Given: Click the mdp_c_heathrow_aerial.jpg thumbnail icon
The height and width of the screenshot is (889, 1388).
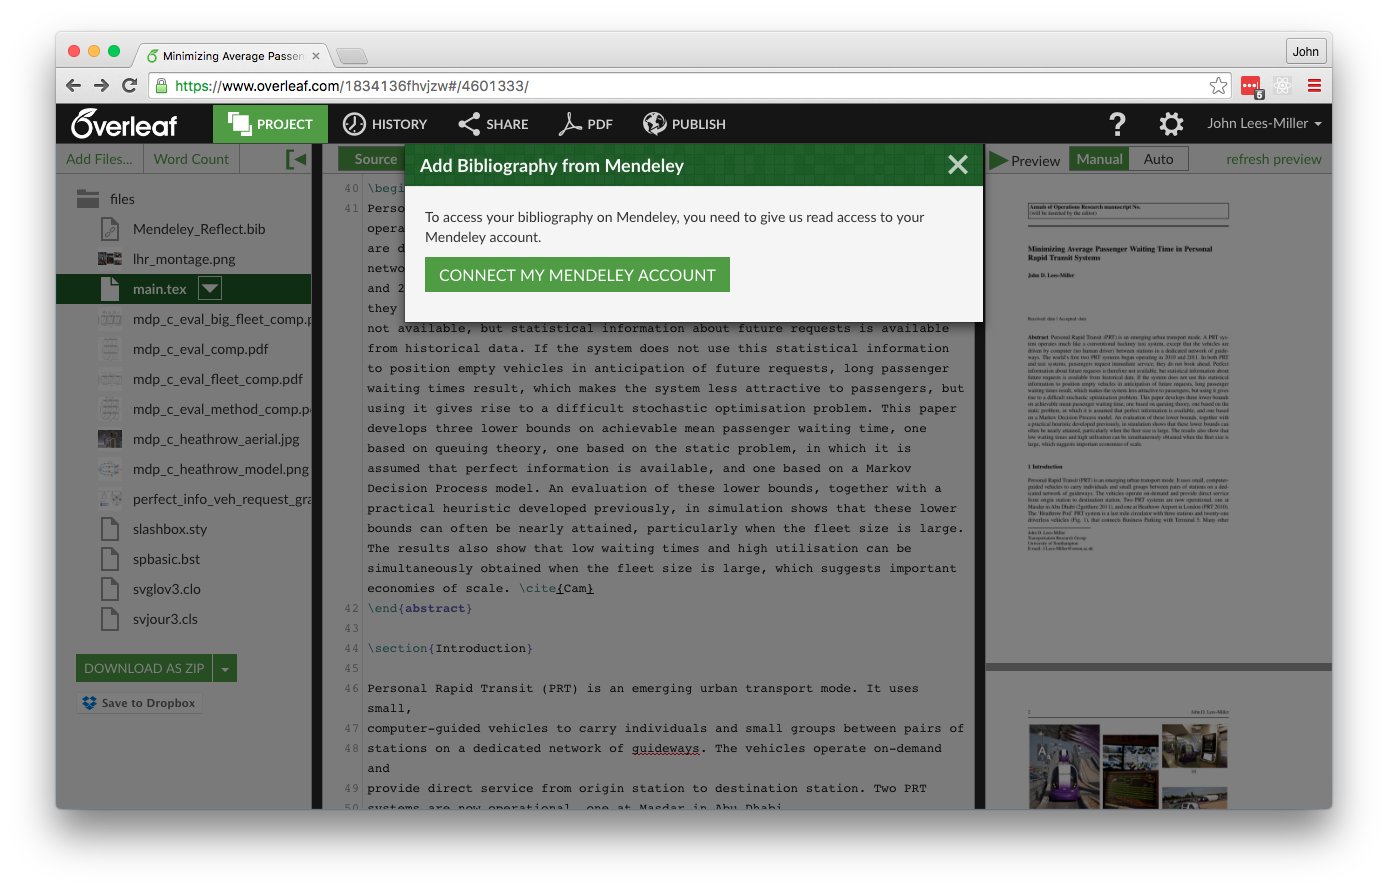Looking at the screenshot, I should coord(110,439).
